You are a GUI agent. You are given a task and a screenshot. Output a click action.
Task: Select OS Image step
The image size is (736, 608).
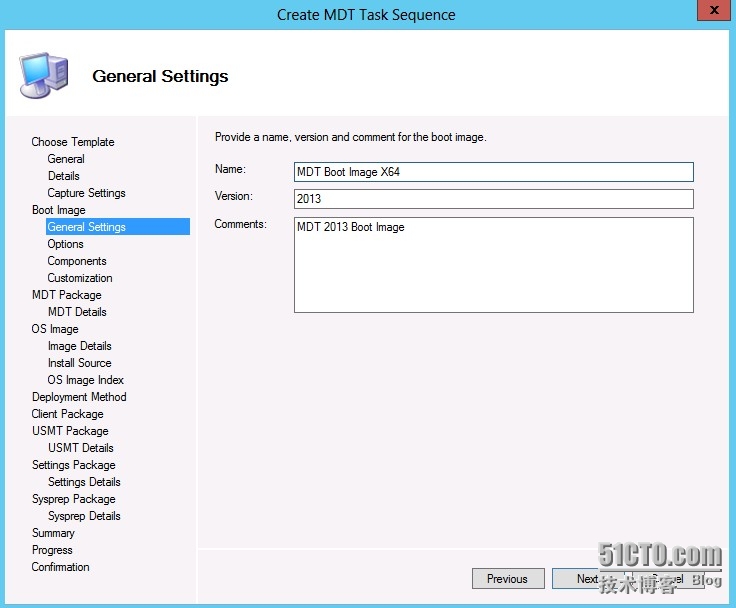click(55, 329)
